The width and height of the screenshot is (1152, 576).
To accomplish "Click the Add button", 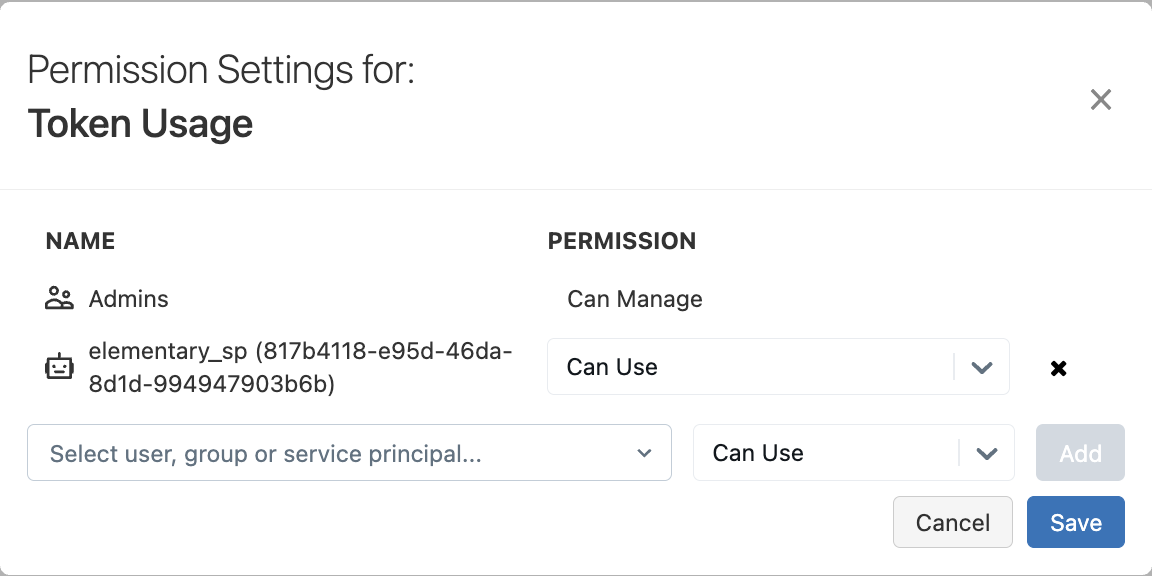I will point(1080,453).
